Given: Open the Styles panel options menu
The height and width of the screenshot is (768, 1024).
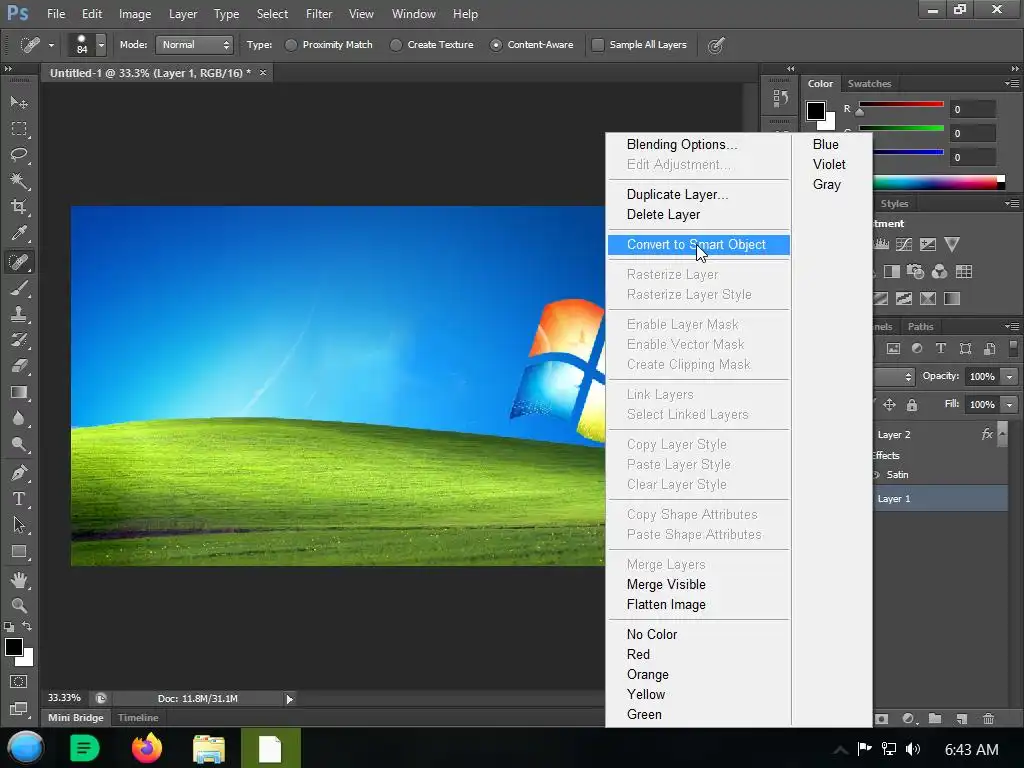Looking at the screenshot, I should (x=1012, y=204).
